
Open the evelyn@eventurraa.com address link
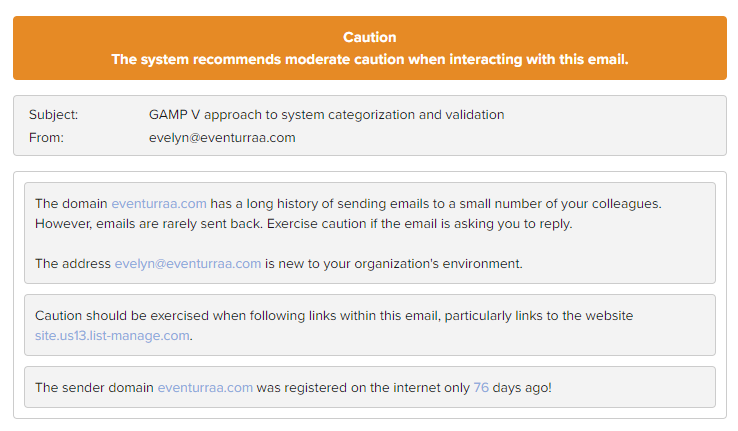[x=188, y=263]
